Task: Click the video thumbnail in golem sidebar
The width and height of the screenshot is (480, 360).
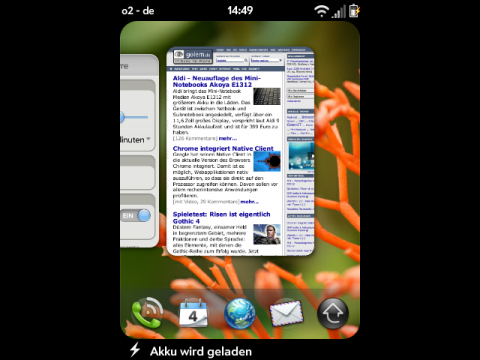Action: pos(301,156)
